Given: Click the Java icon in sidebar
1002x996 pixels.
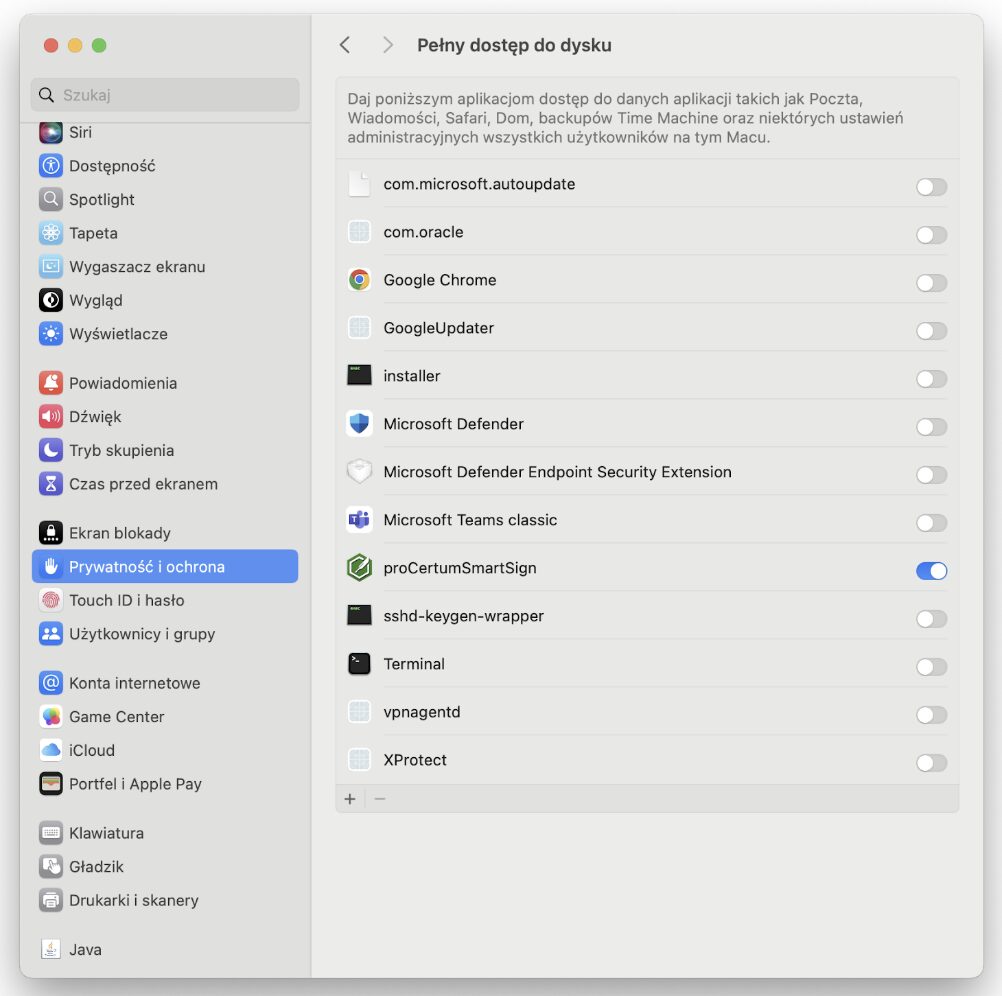Looking at the screenshot, I should coord(51,949).
